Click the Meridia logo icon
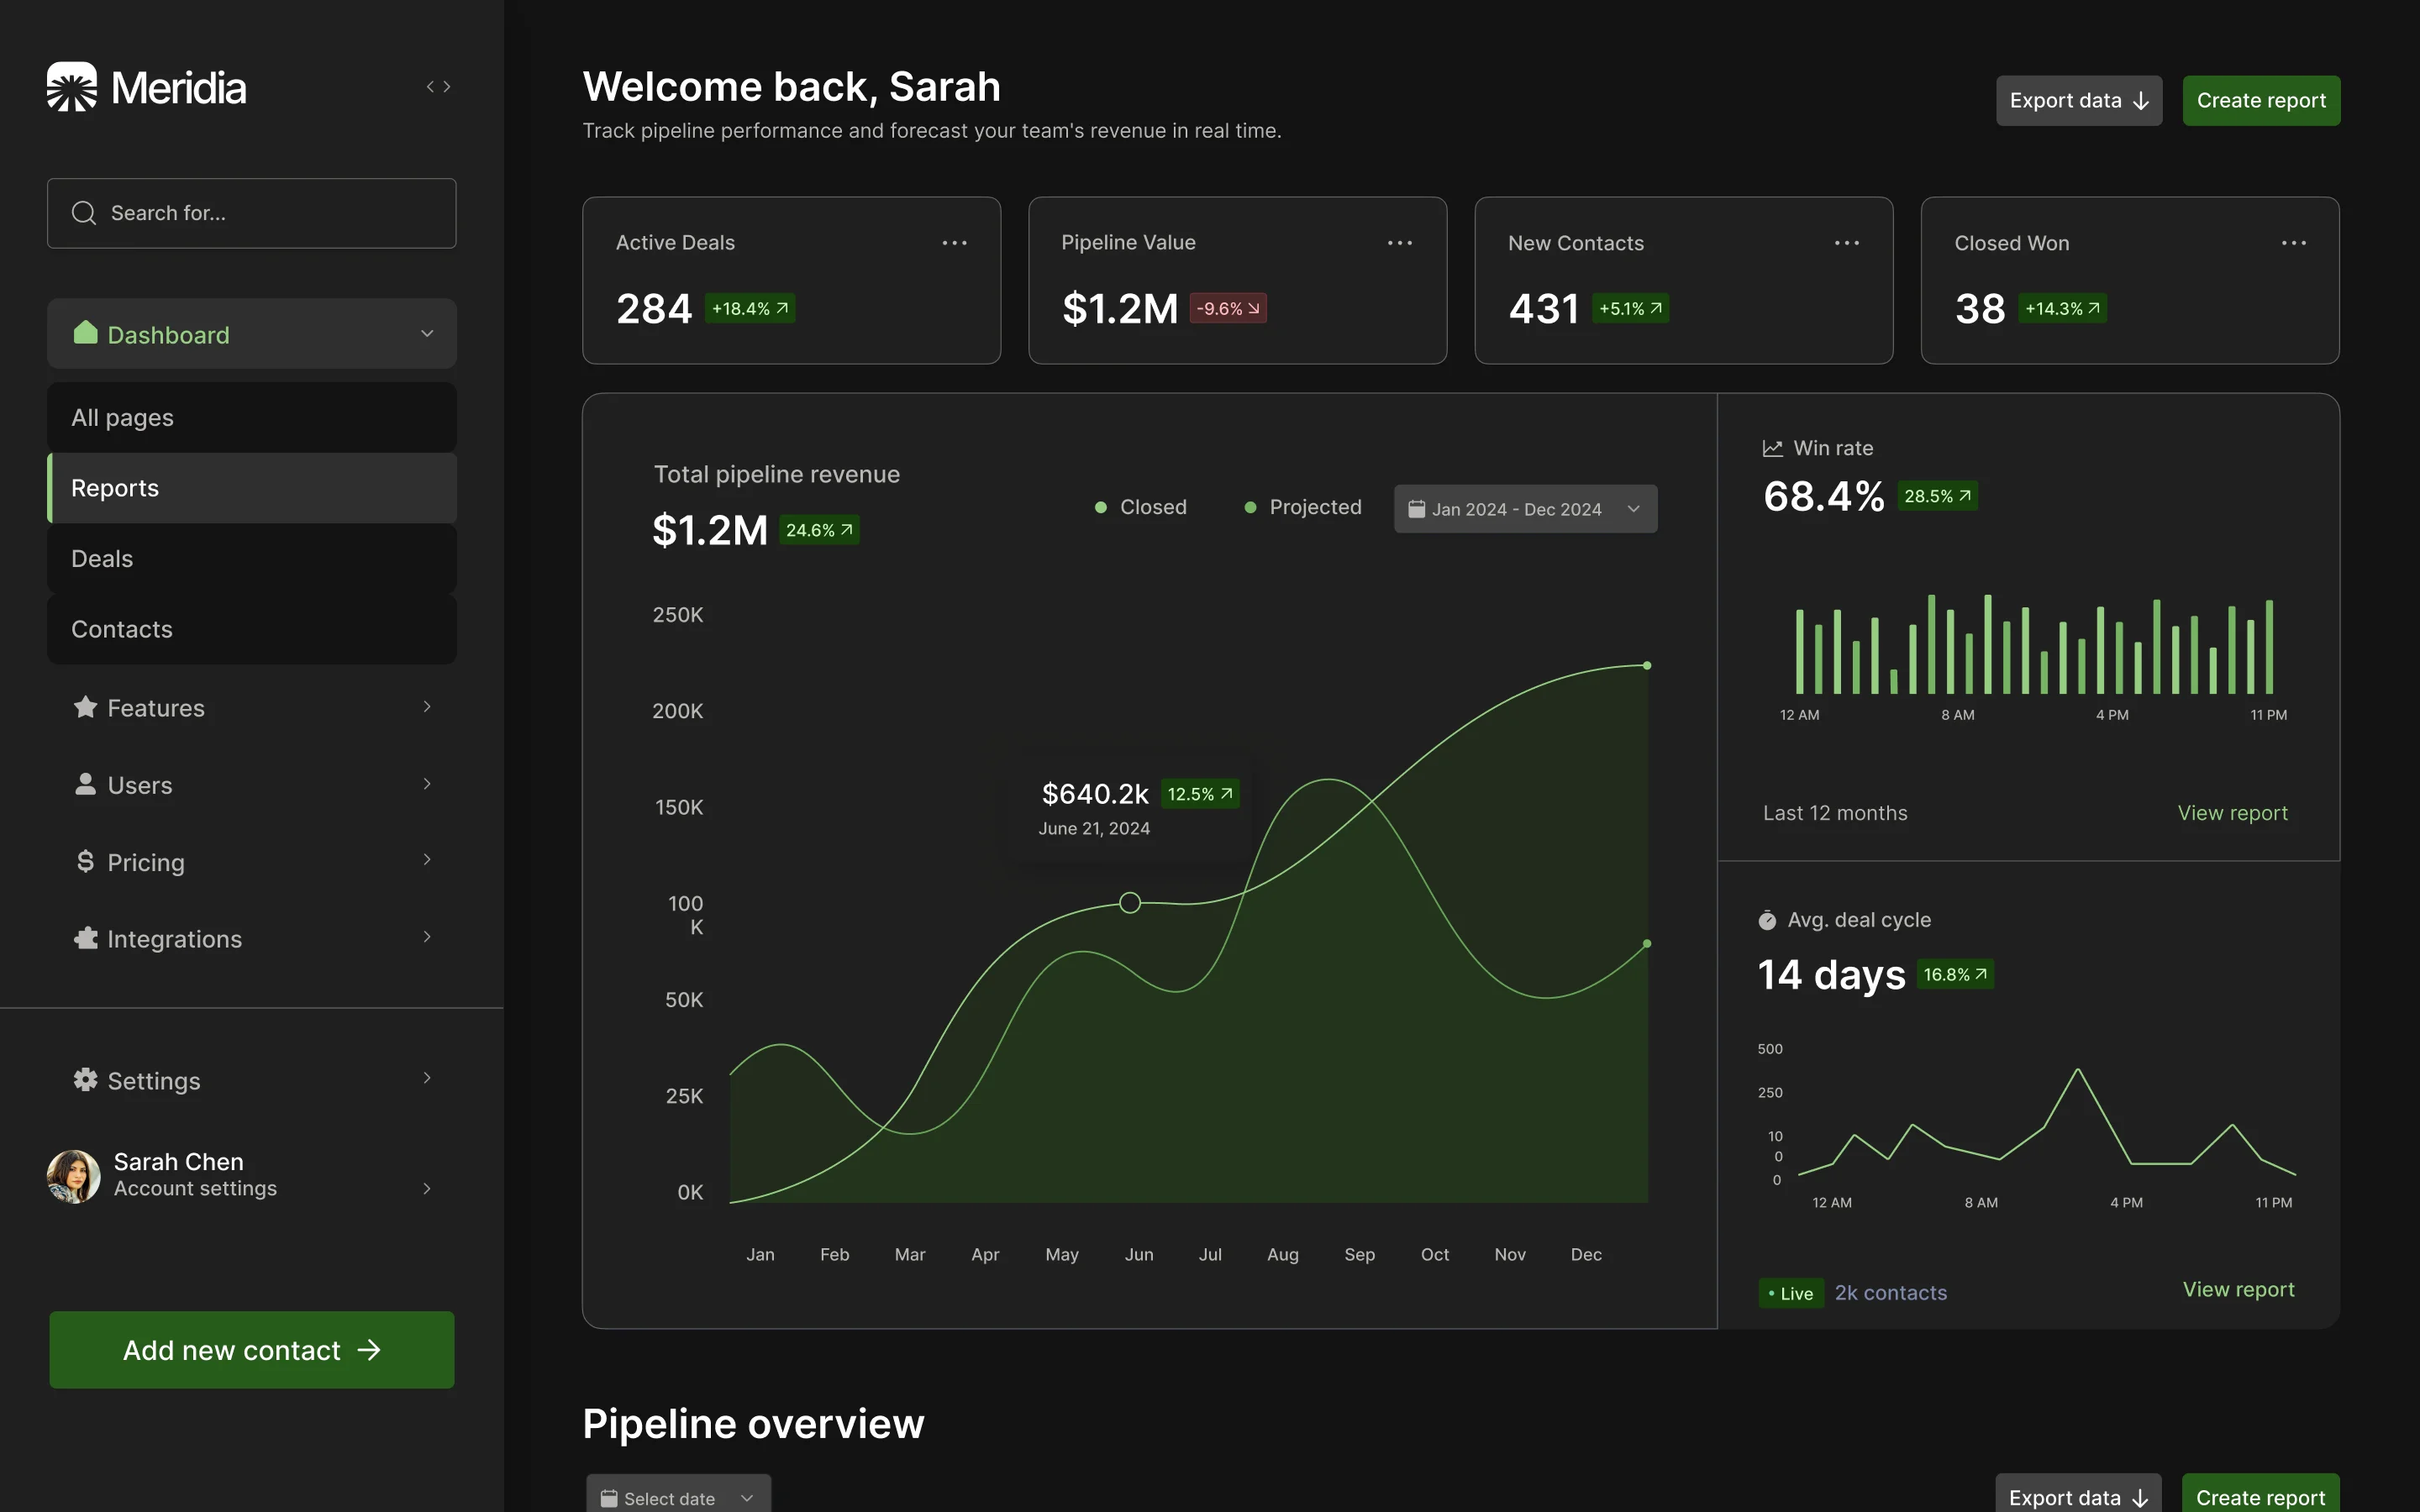The height and width of the screenshot is (1512, 2420). click(72, 87)
